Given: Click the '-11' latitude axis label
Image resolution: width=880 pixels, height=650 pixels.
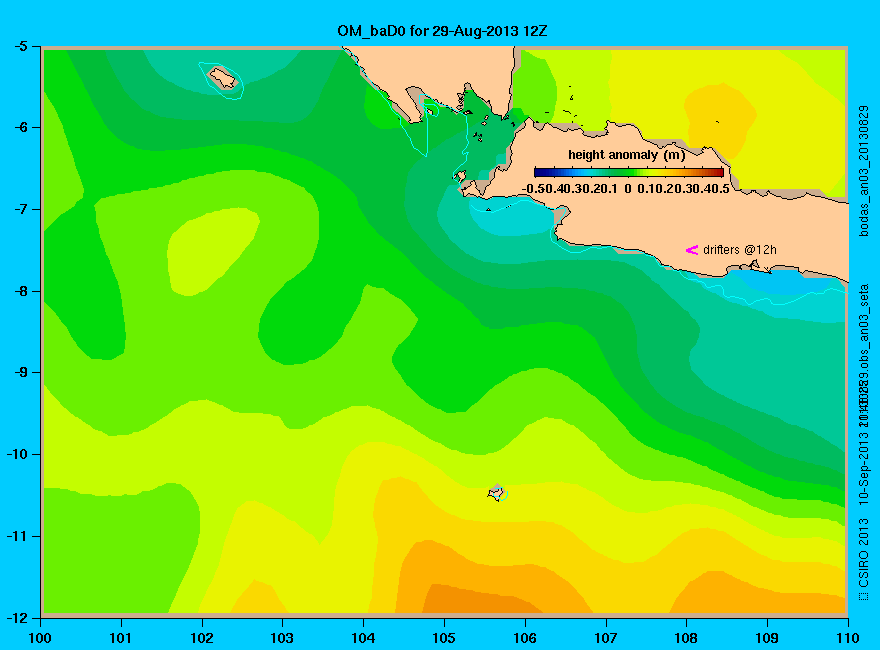Looking at the screenshot, I should coord(16,536).
